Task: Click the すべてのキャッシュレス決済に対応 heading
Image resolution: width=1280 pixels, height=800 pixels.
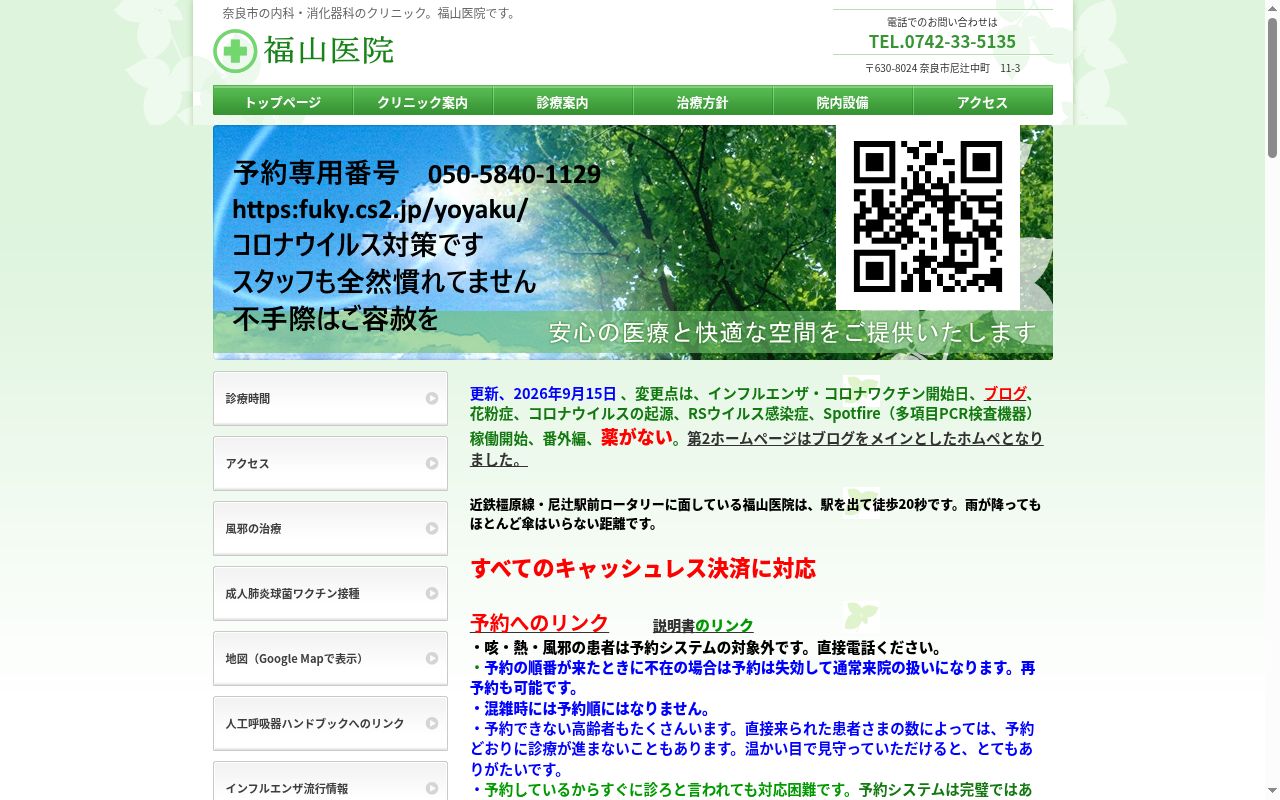Action: tap(643, 568)
